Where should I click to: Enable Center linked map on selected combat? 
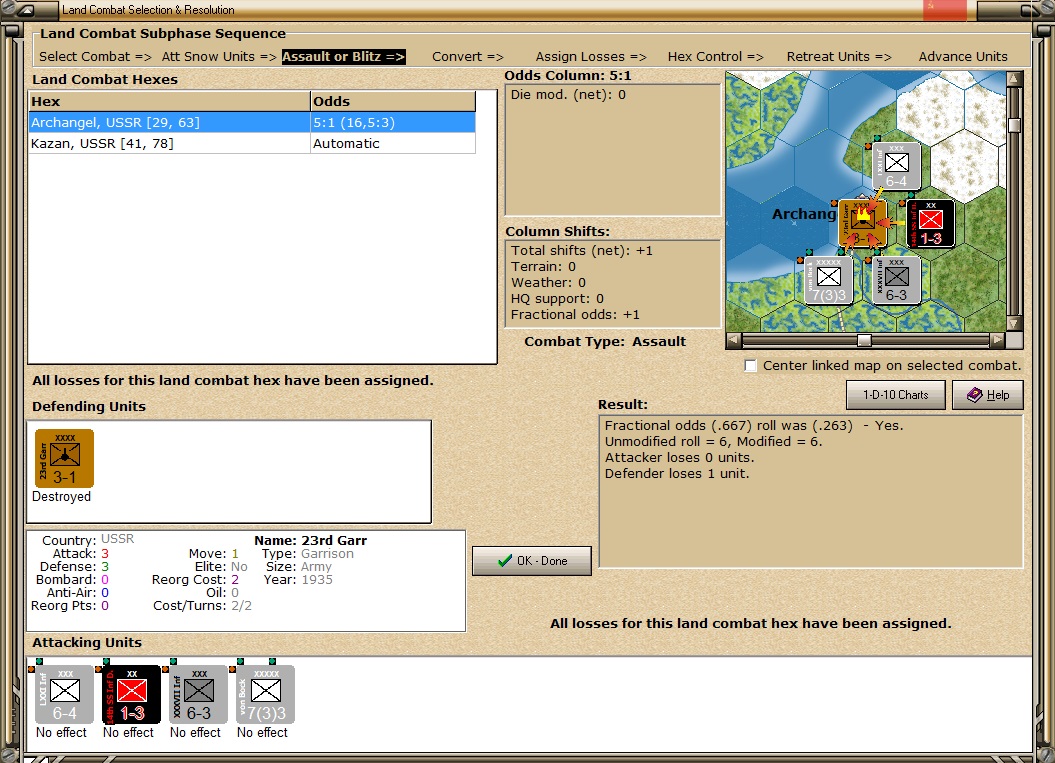coord(751,365)
